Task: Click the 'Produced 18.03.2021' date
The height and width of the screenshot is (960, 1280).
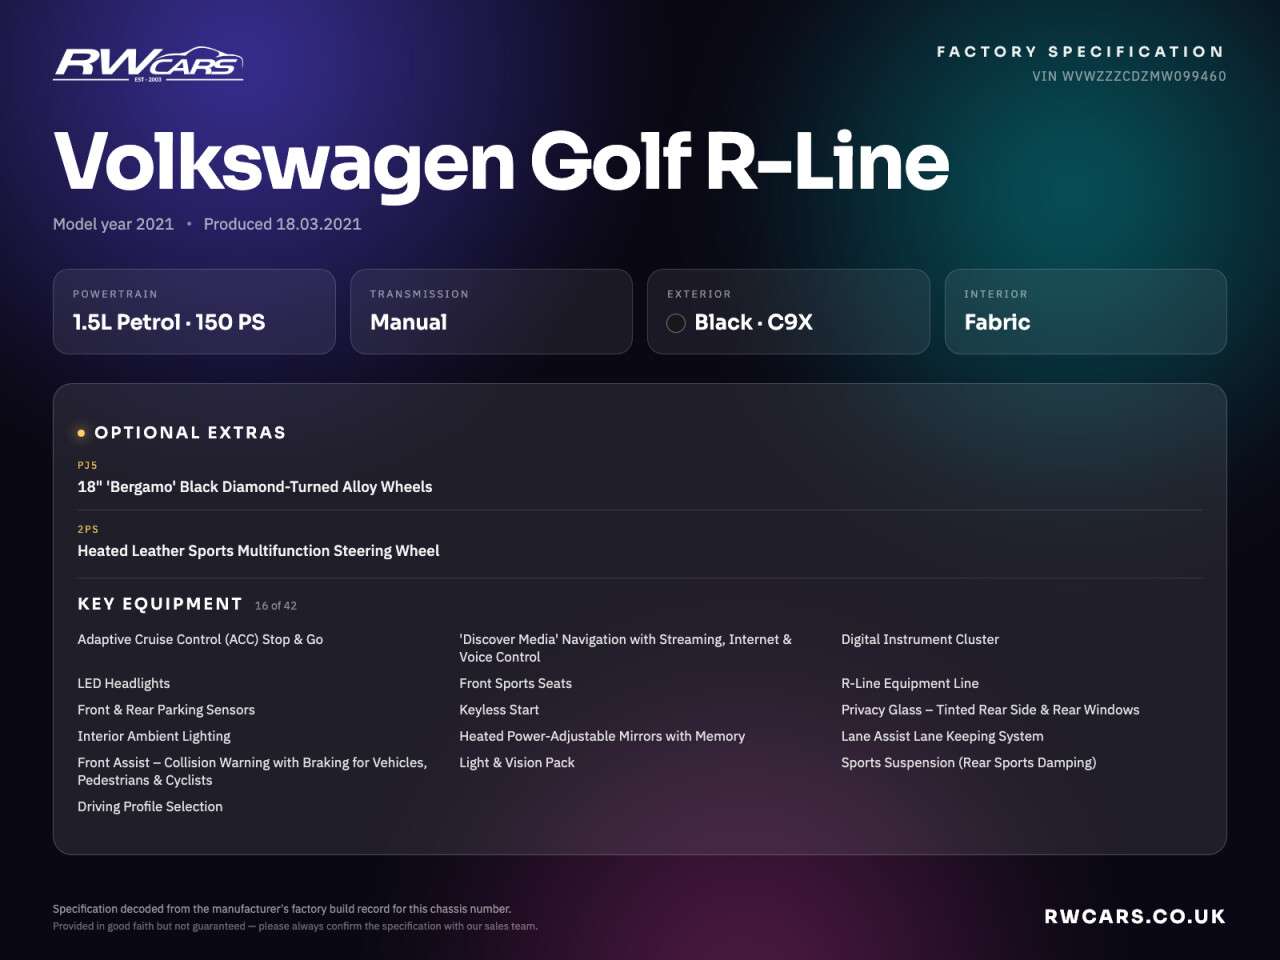Action: click(282, 224)
